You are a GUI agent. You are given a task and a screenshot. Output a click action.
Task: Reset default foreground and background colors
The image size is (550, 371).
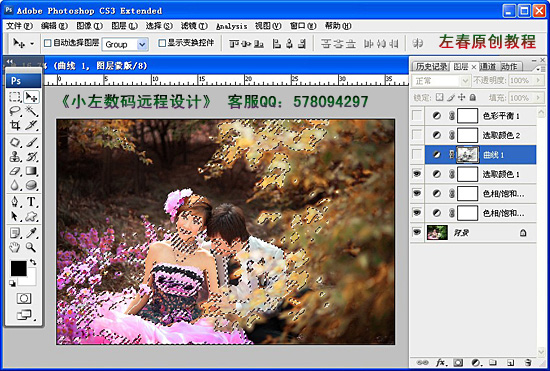click(x=12, y=283)
